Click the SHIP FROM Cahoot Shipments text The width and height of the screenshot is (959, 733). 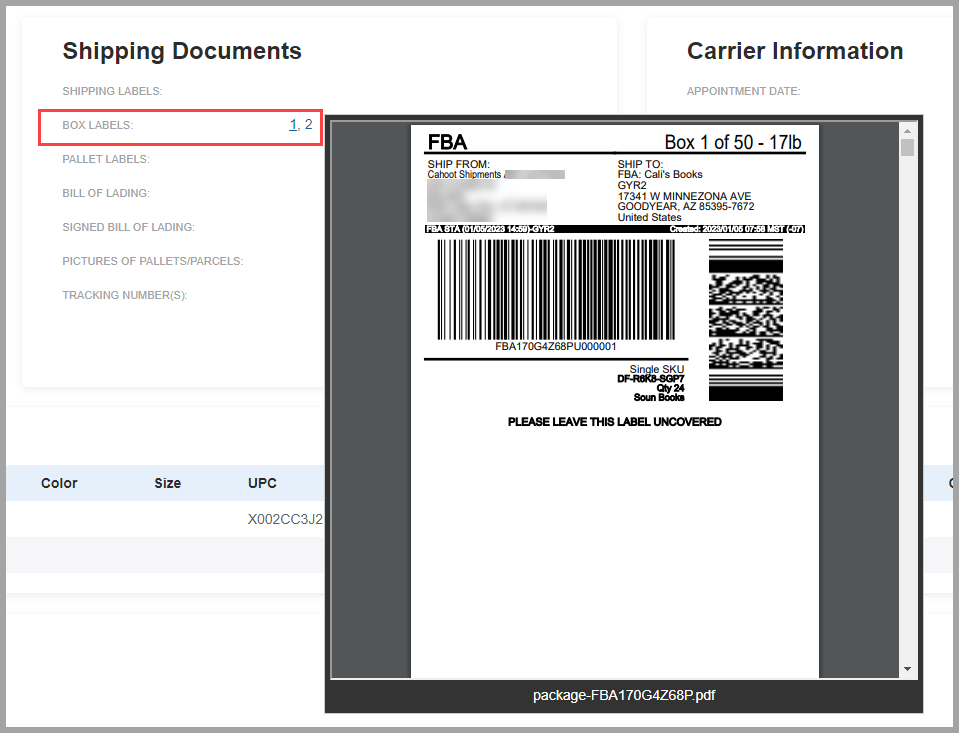click(x=465, y=169)
